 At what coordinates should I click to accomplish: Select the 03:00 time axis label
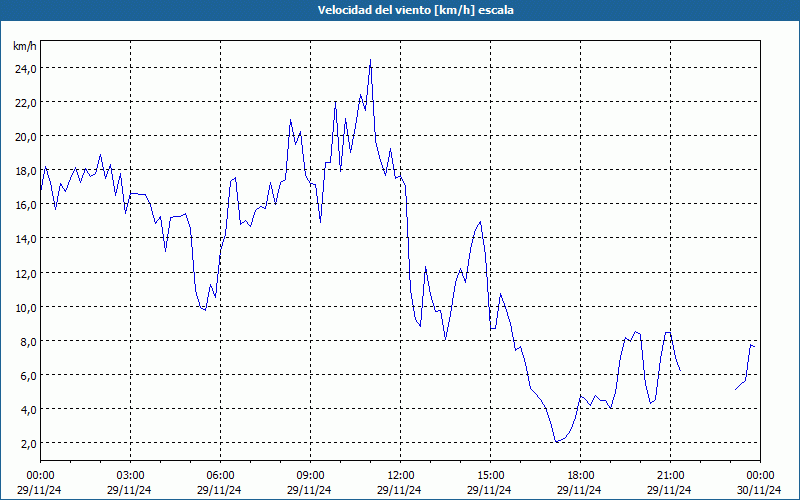click(x=130, y=475)
